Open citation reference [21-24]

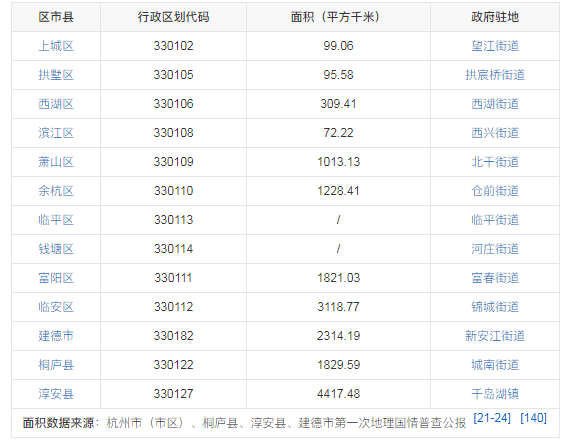click(492, 418)
